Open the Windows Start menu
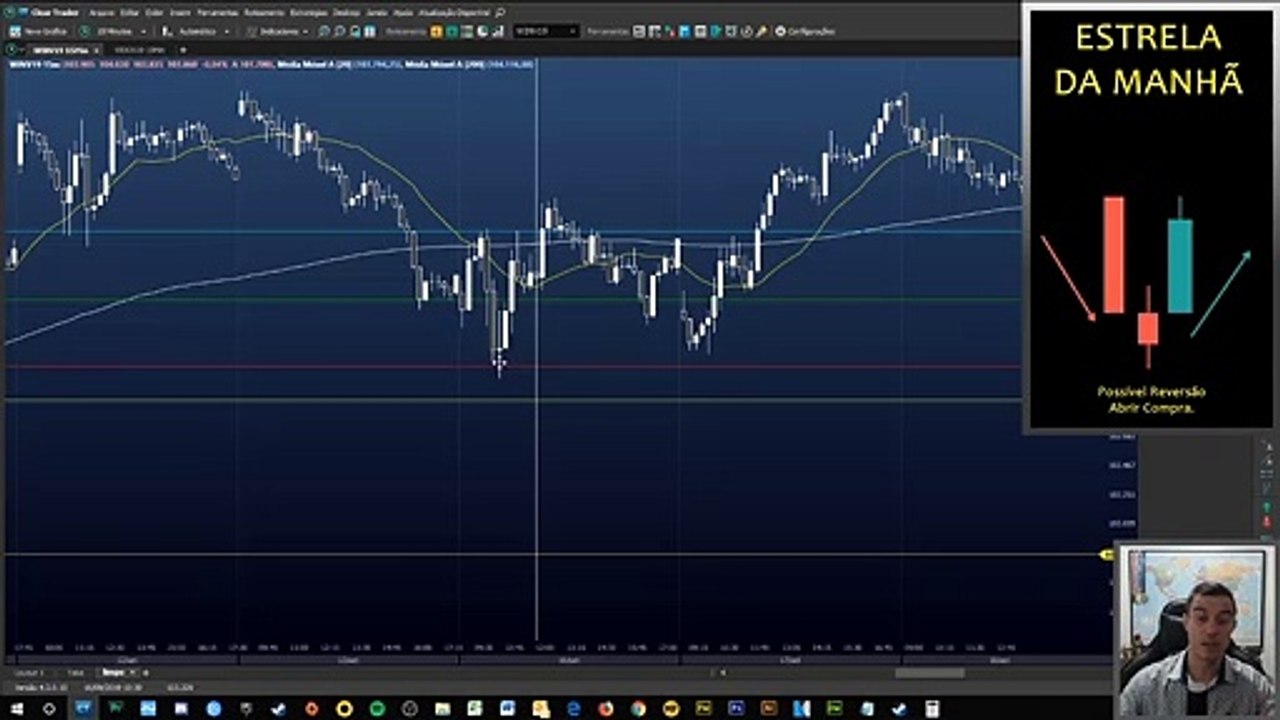1280x720 pixels. [17, 709]
